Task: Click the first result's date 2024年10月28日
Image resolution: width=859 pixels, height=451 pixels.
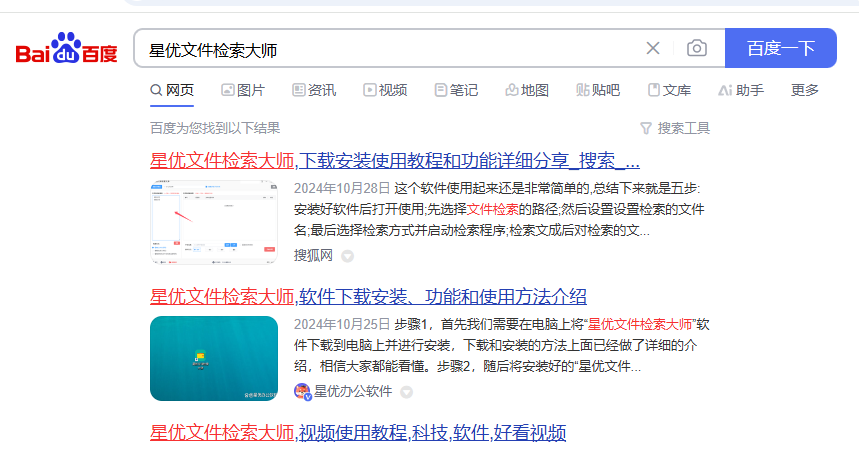Action: (342, 189)
